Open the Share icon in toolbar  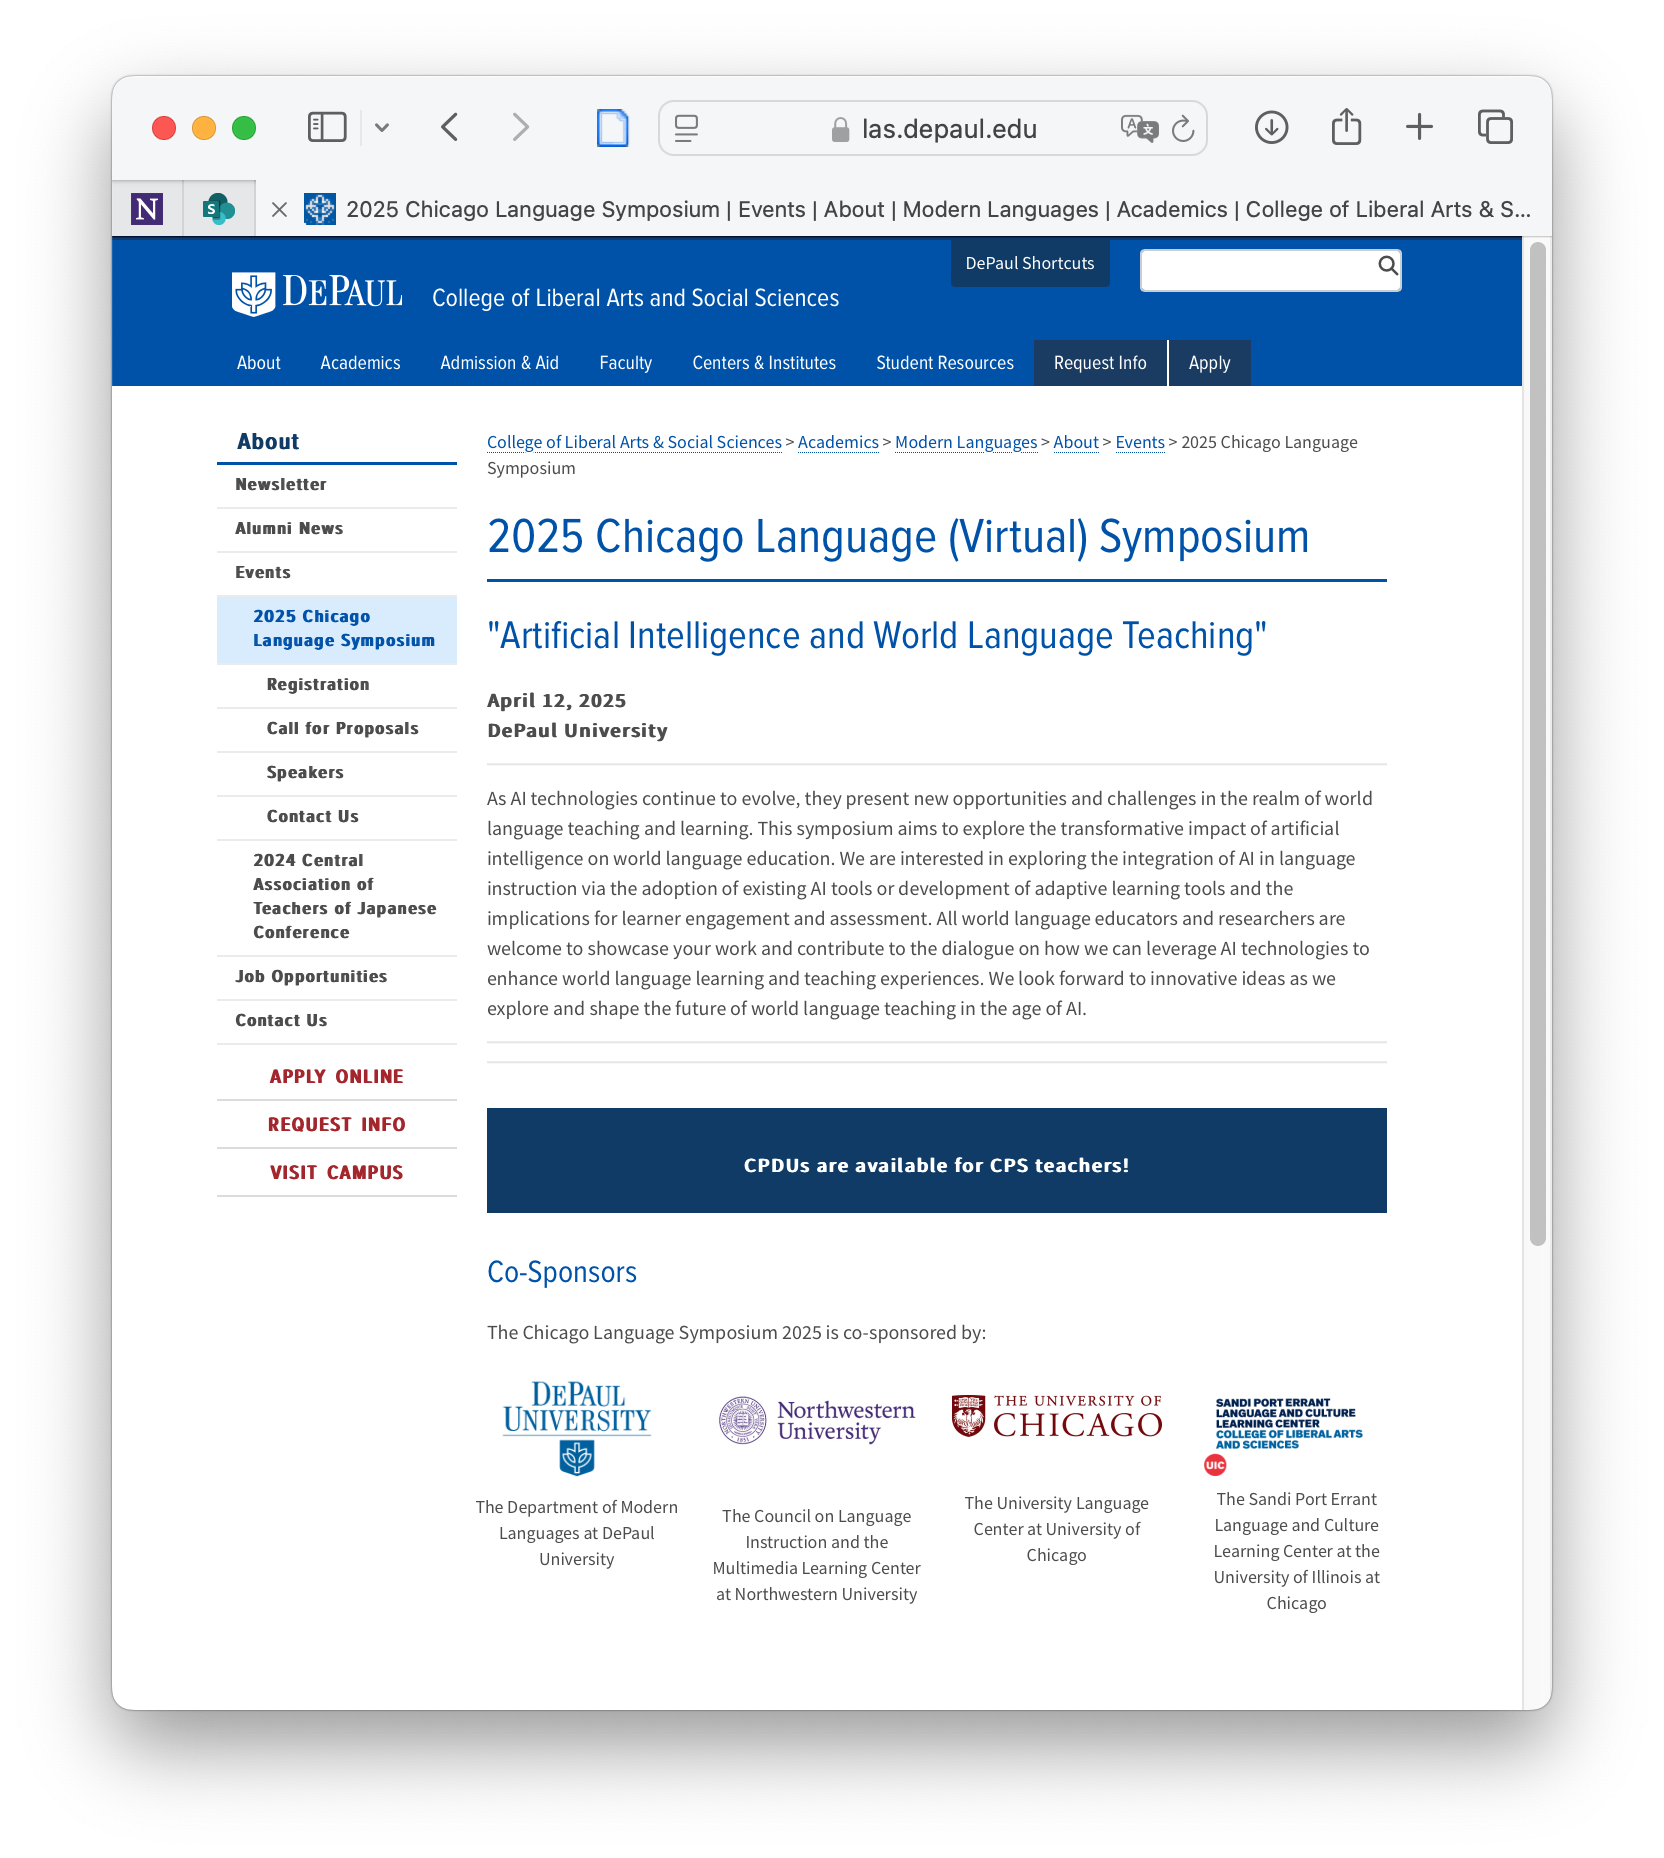pyautogui.click(x=1346, y=127)
